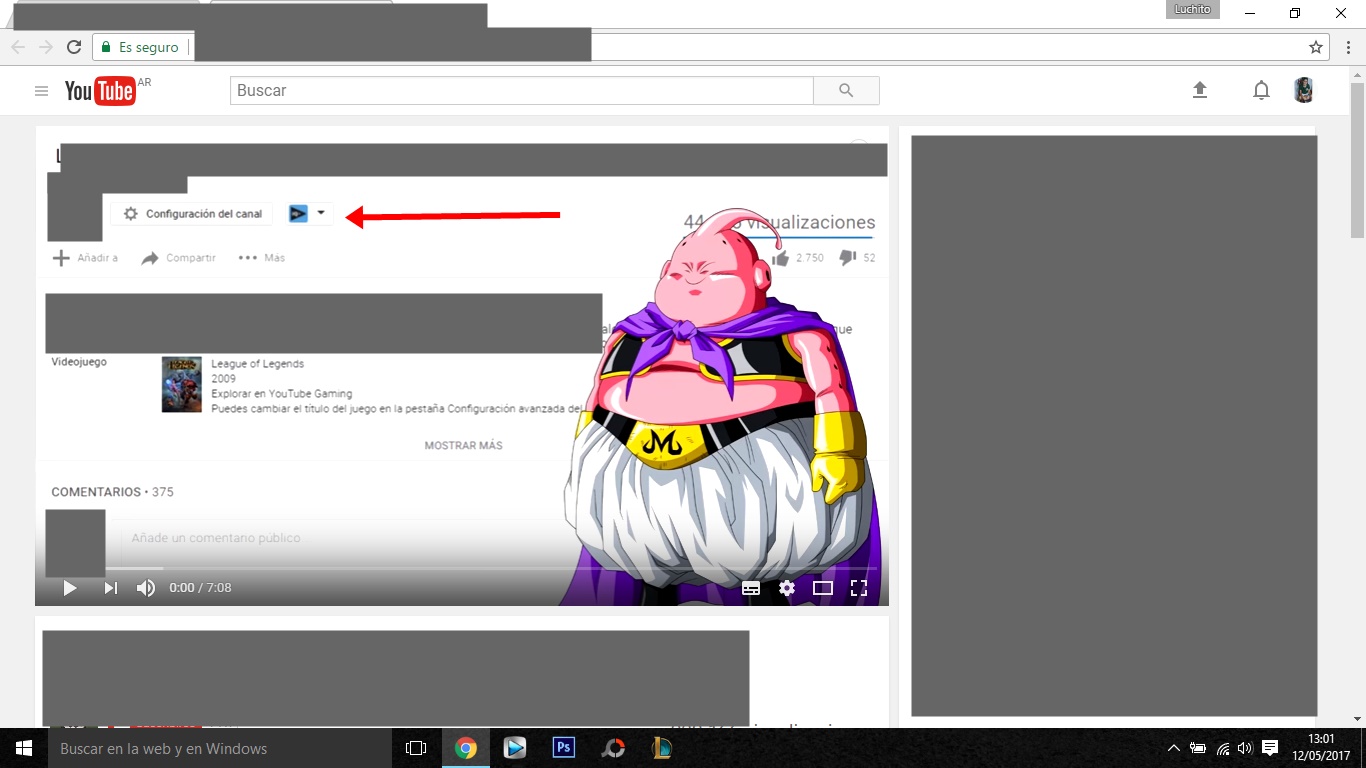
Task: Click the 0:00 / 7:08 time display
Action: coord(200,588)
